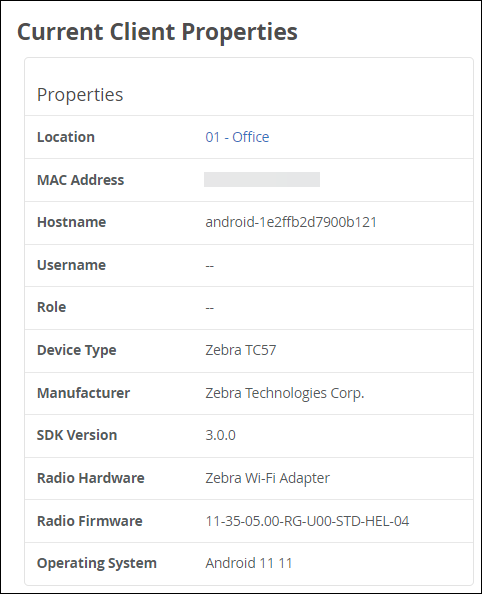Click the Manufacturer label
The width and height of the screenshot is (482, 594).
[83, 393]
